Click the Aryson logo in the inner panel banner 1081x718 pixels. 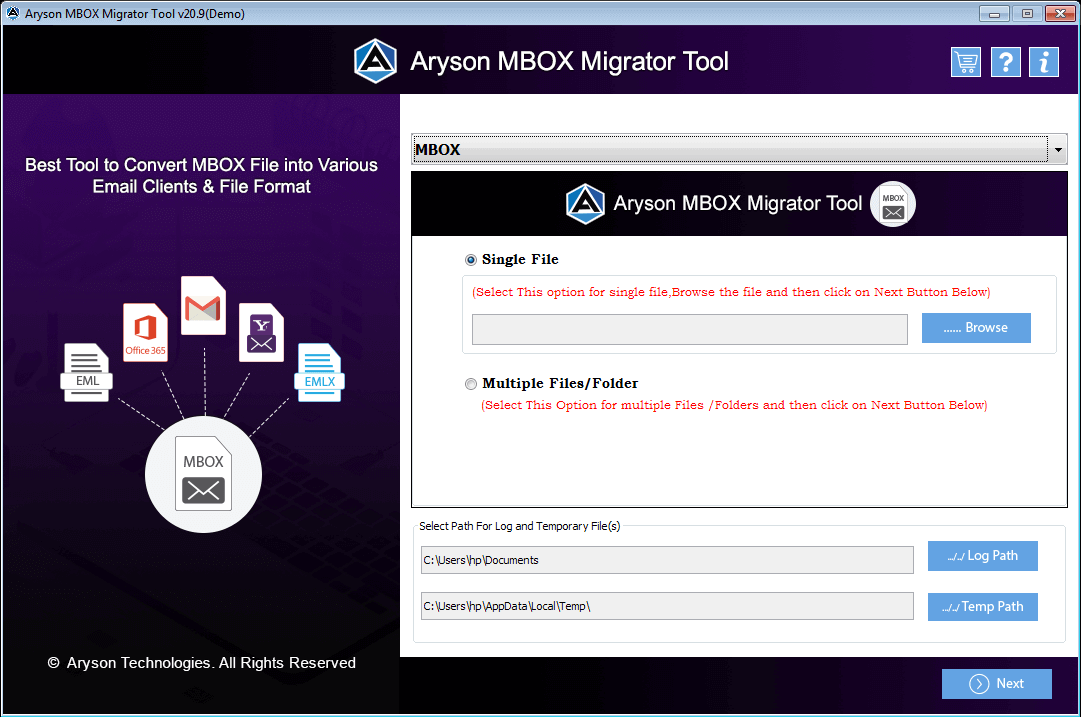[585, 203]
